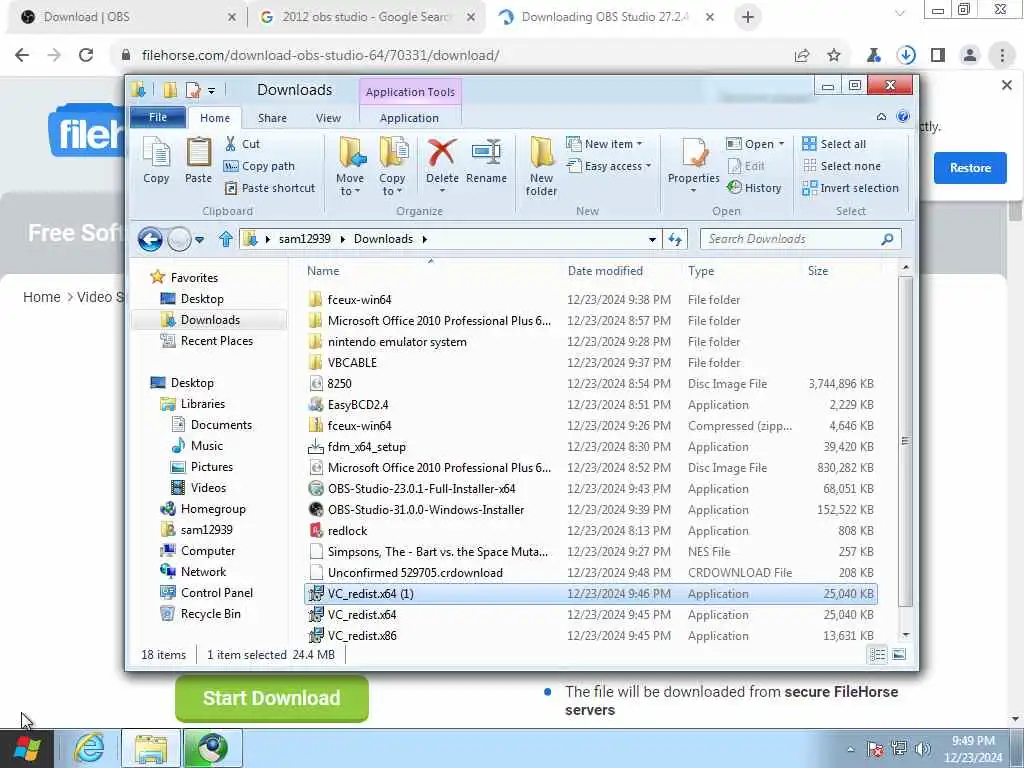The image size is (1024, 768).
Task: Open the Application tools tab
Action: 409,118
